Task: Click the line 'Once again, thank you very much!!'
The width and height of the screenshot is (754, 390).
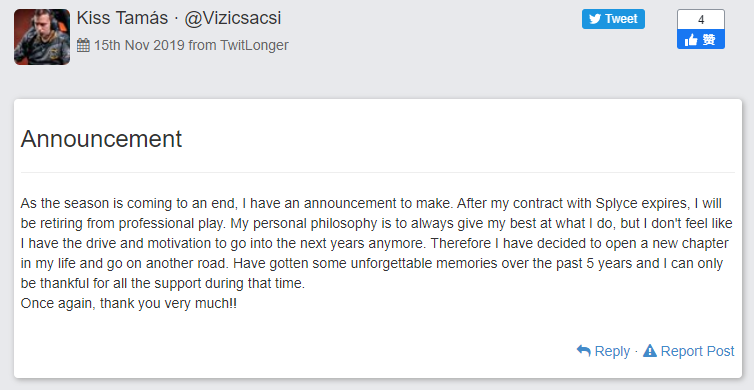Action: click(x=129, y=304)
